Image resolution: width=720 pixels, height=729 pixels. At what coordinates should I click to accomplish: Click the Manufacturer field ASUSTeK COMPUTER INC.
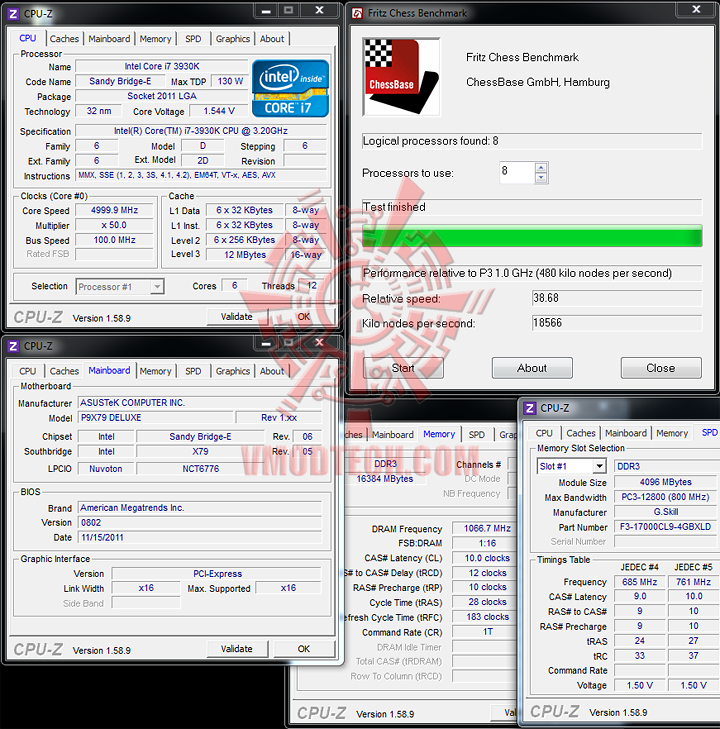tap(200, 403)
